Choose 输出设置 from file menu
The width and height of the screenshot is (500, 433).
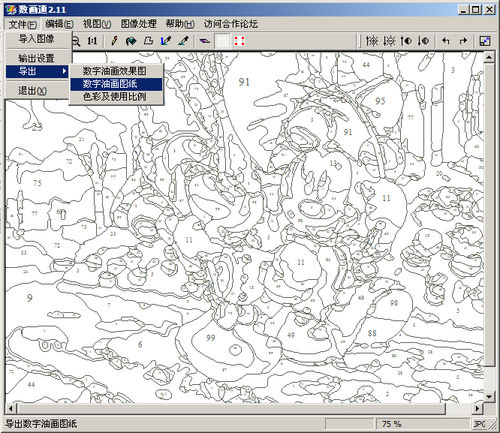coord(37,58)
